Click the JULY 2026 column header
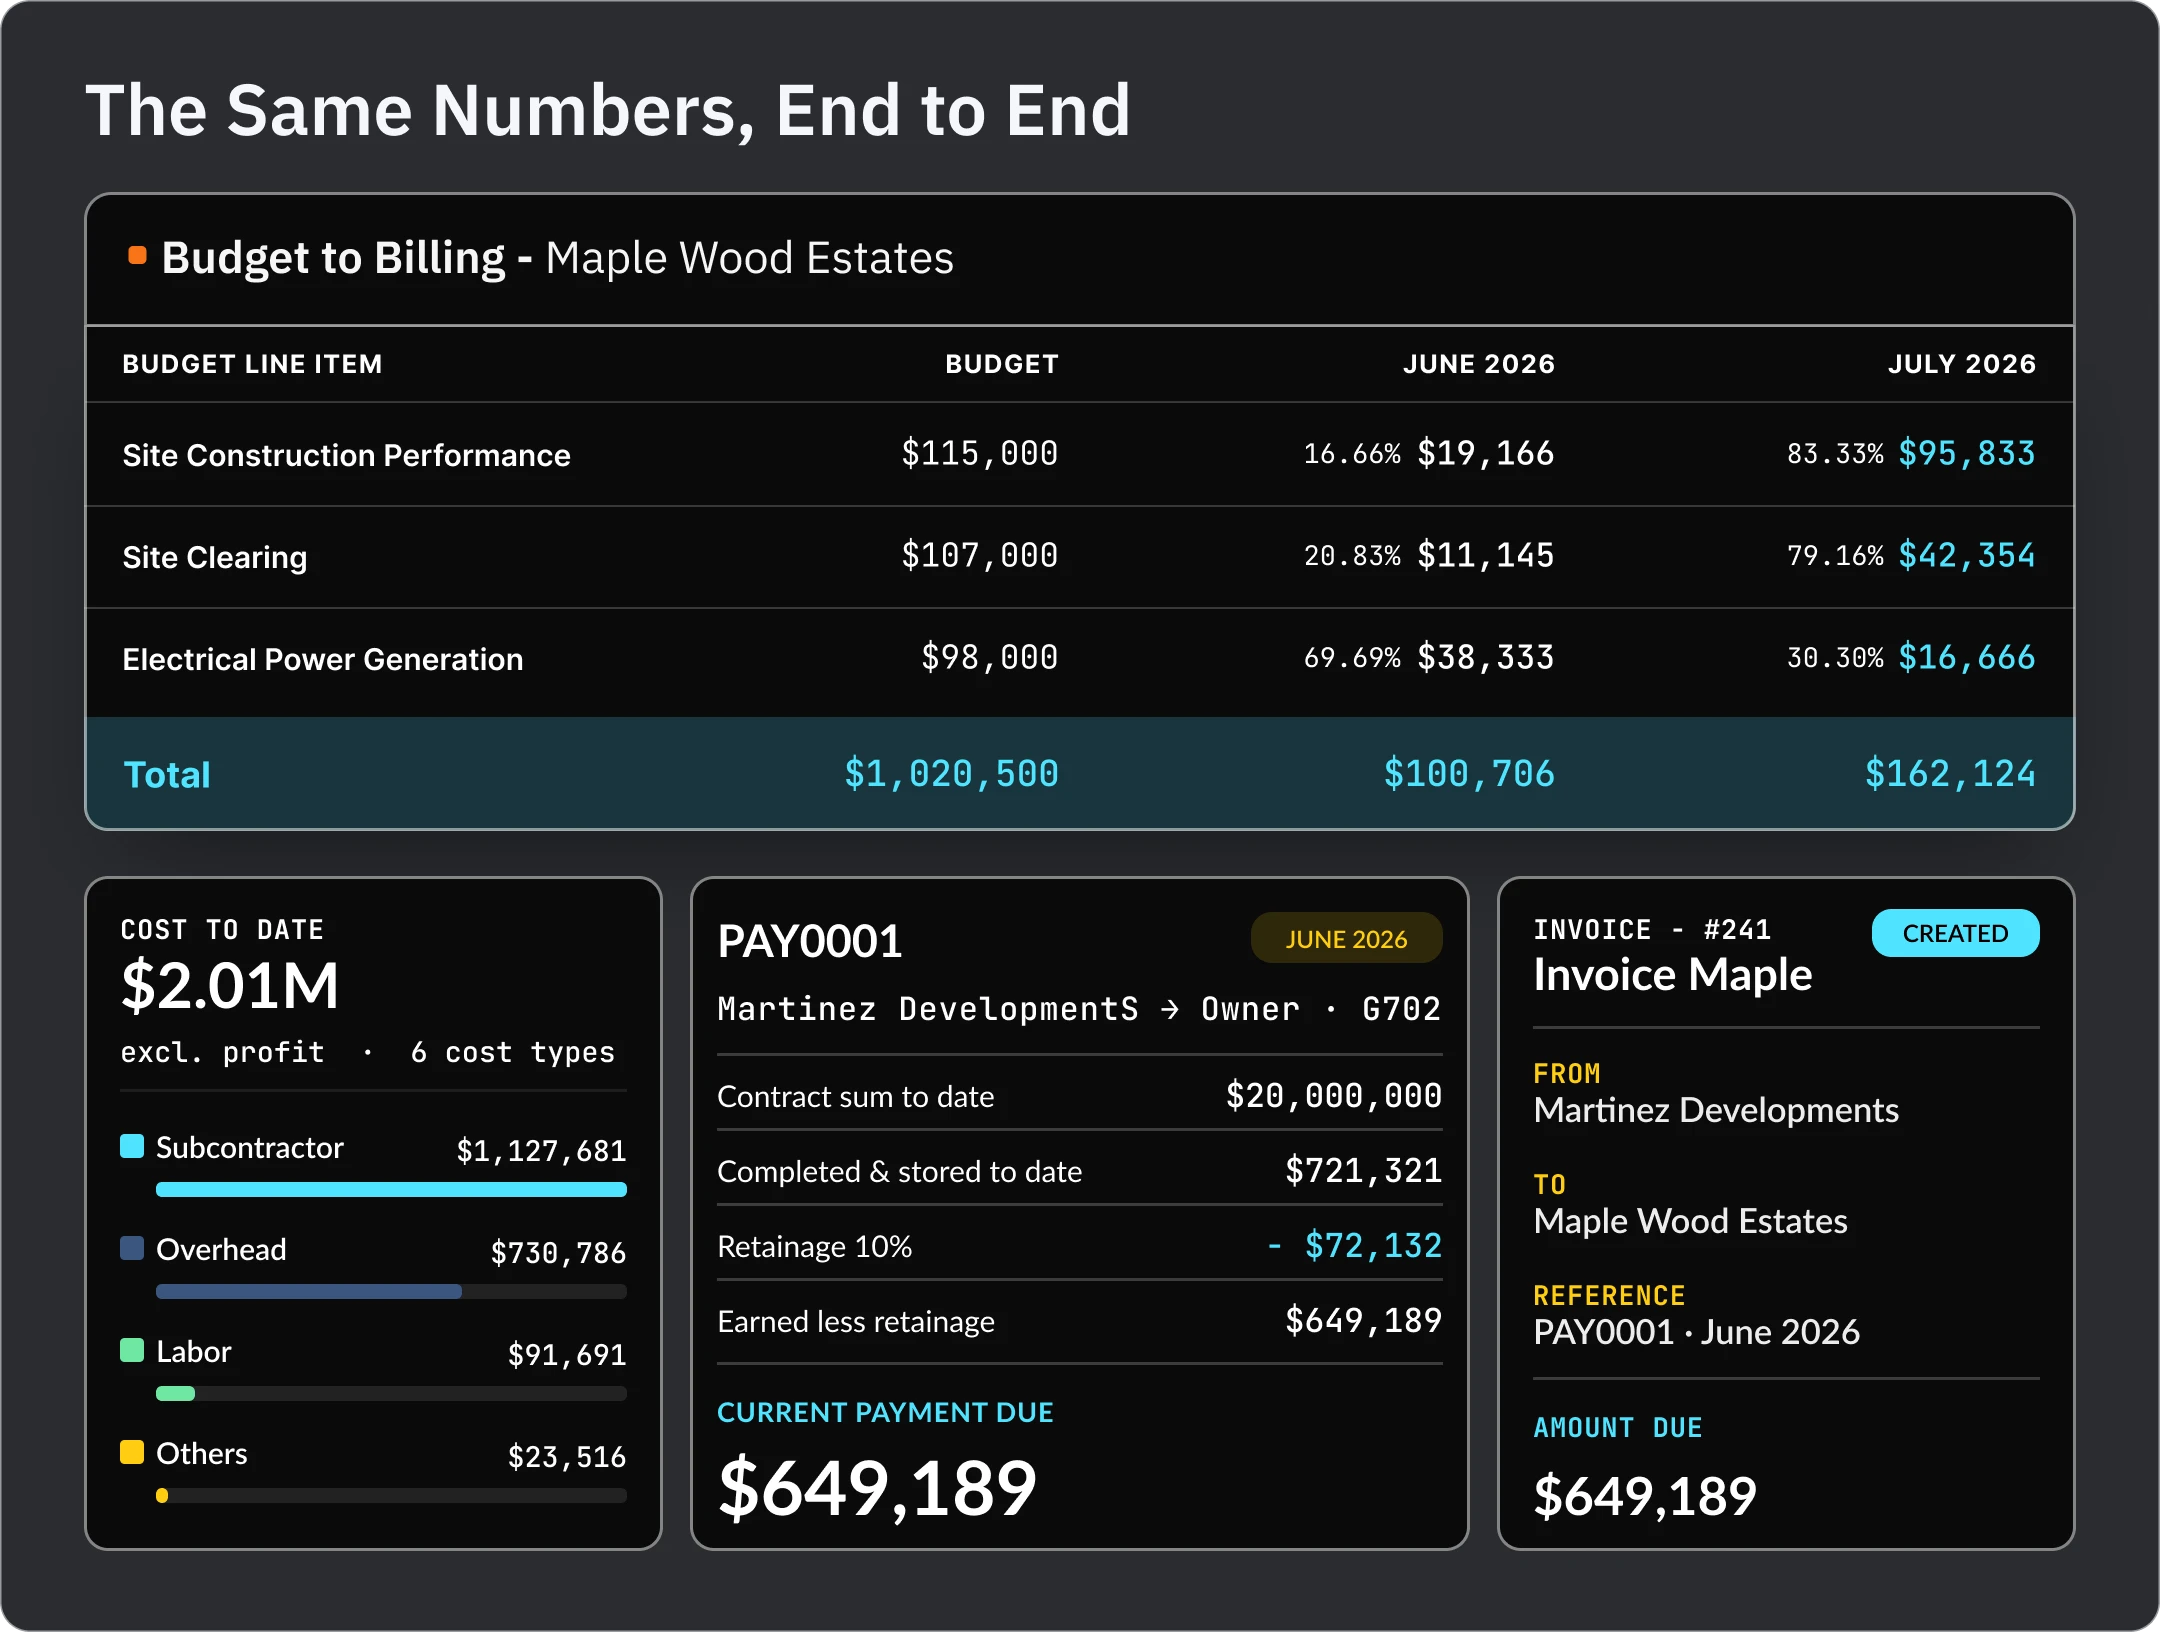 (1962, 364)
